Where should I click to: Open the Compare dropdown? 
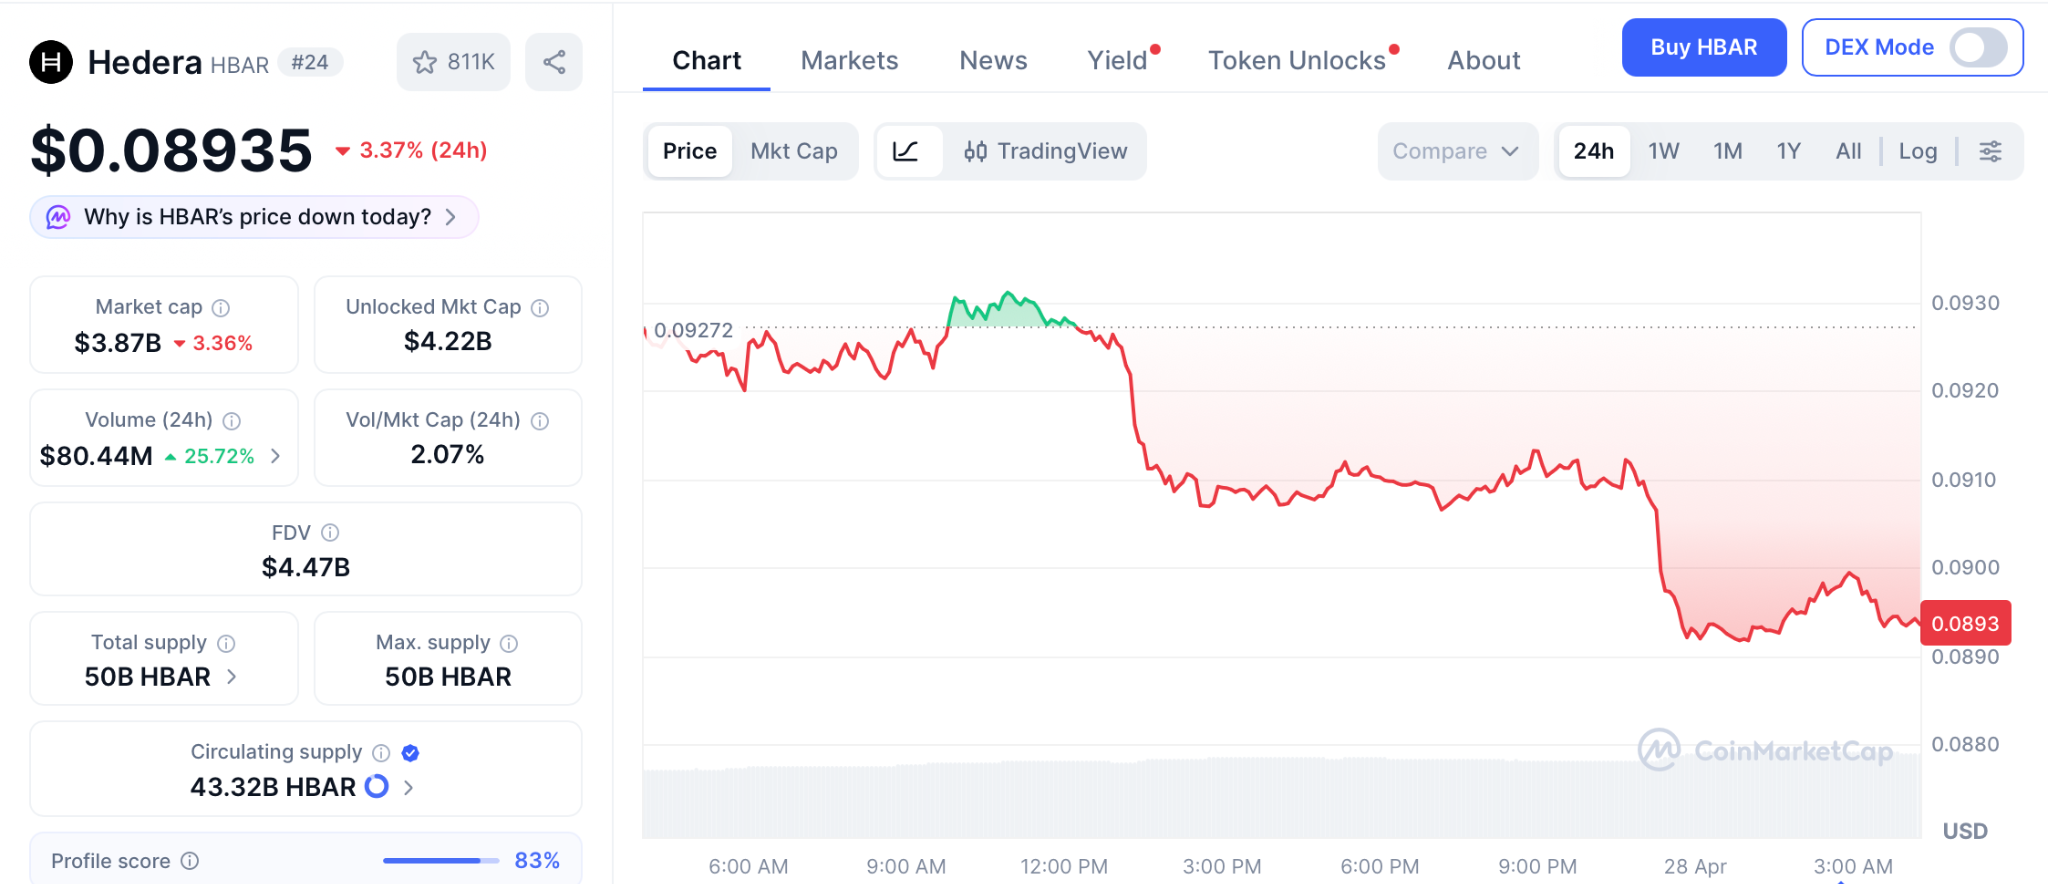[x=1456, y=151]
